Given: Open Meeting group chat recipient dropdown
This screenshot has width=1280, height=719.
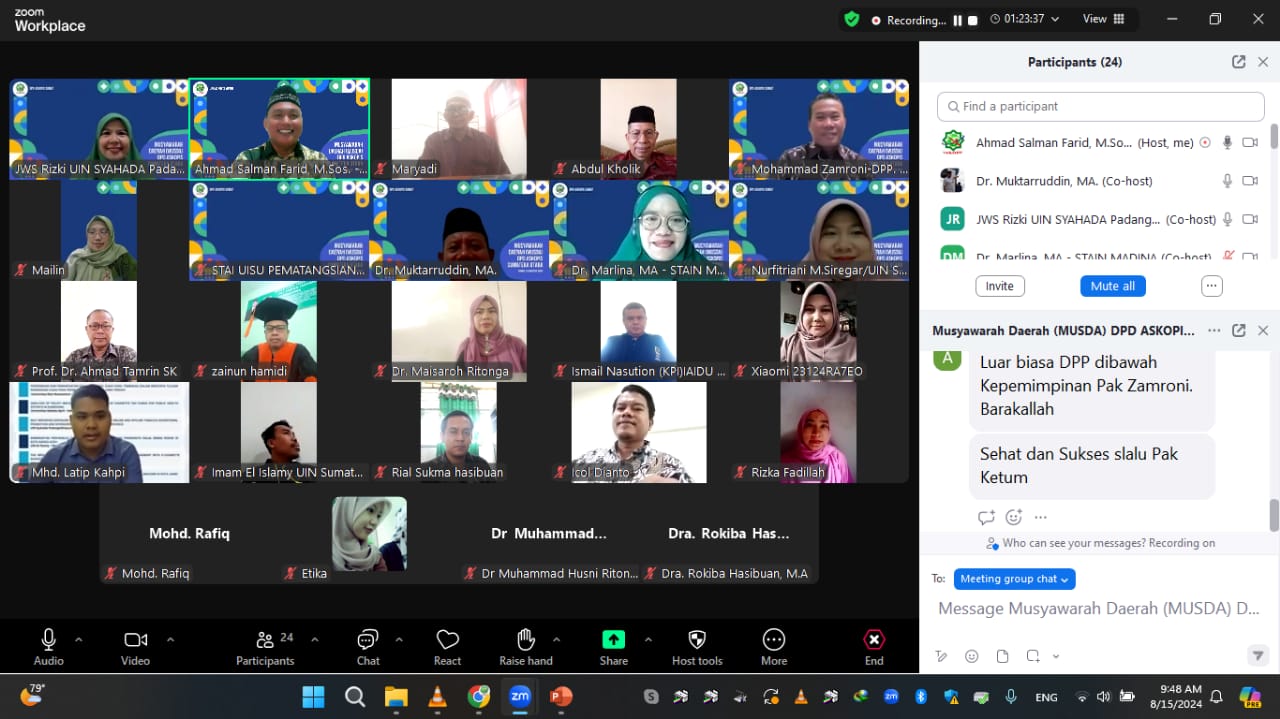Looking at the screenshot, I should click(1014, 579).
